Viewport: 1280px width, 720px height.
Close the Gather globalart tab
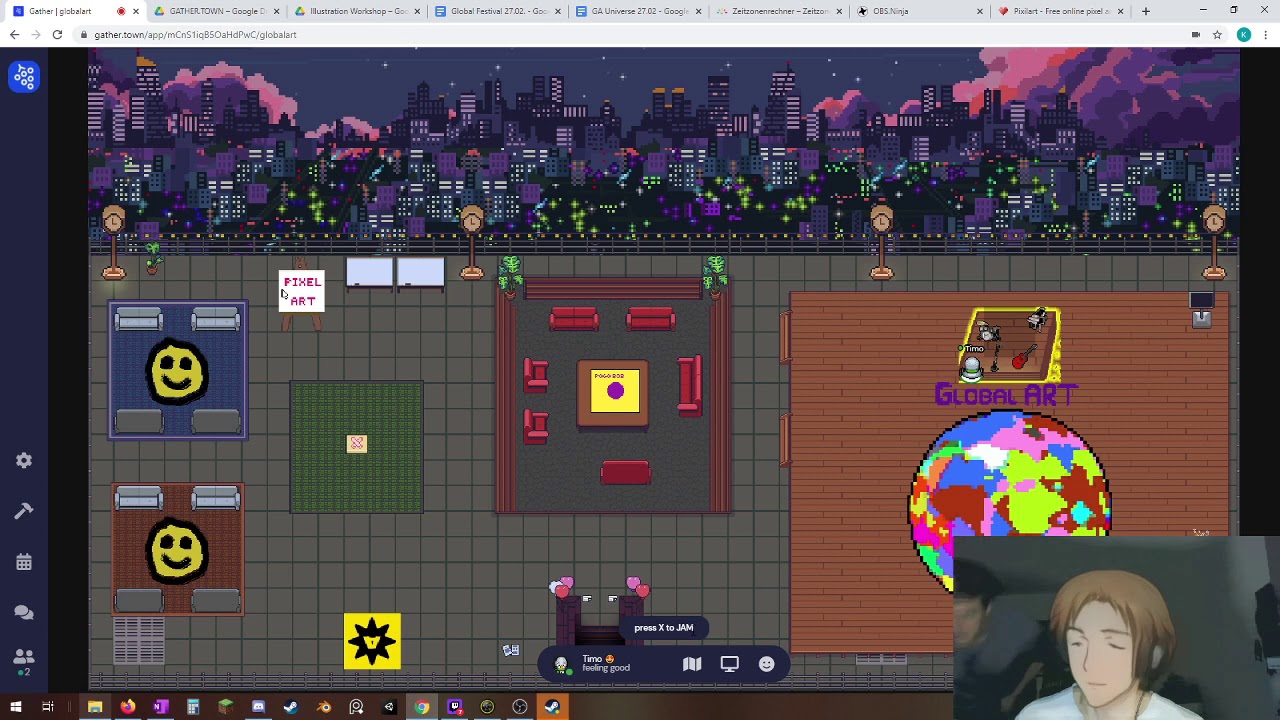(x=136, y=11)
